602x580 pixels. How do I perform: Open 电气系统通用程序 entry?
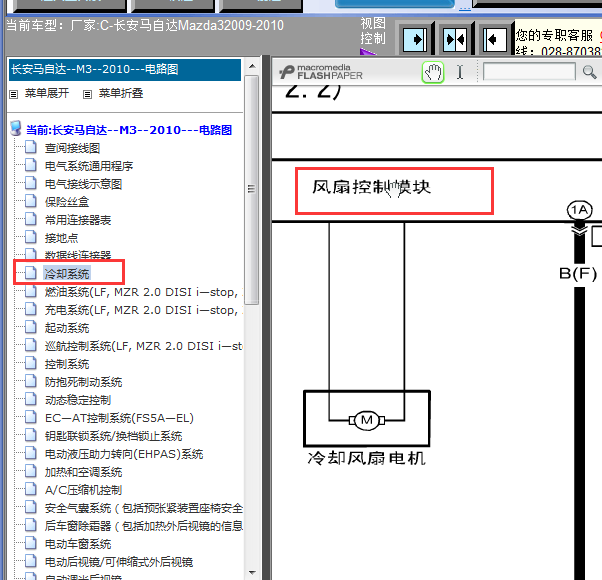pyautogui.click(x=89, y=166)
